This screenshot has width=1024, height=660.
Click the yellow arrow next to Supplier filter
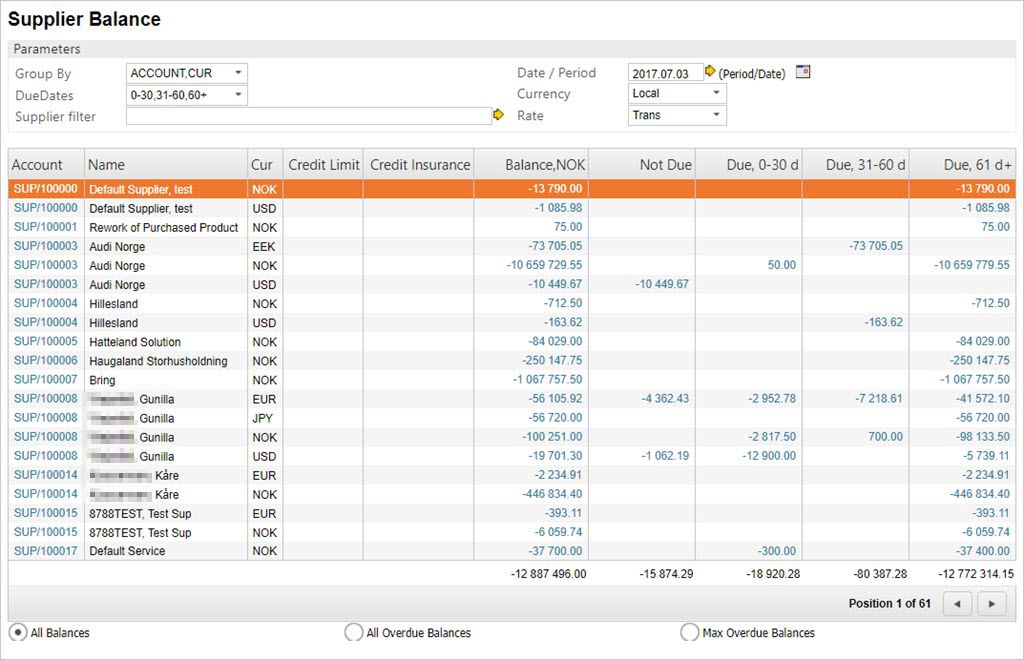click(x=498, y=116)
